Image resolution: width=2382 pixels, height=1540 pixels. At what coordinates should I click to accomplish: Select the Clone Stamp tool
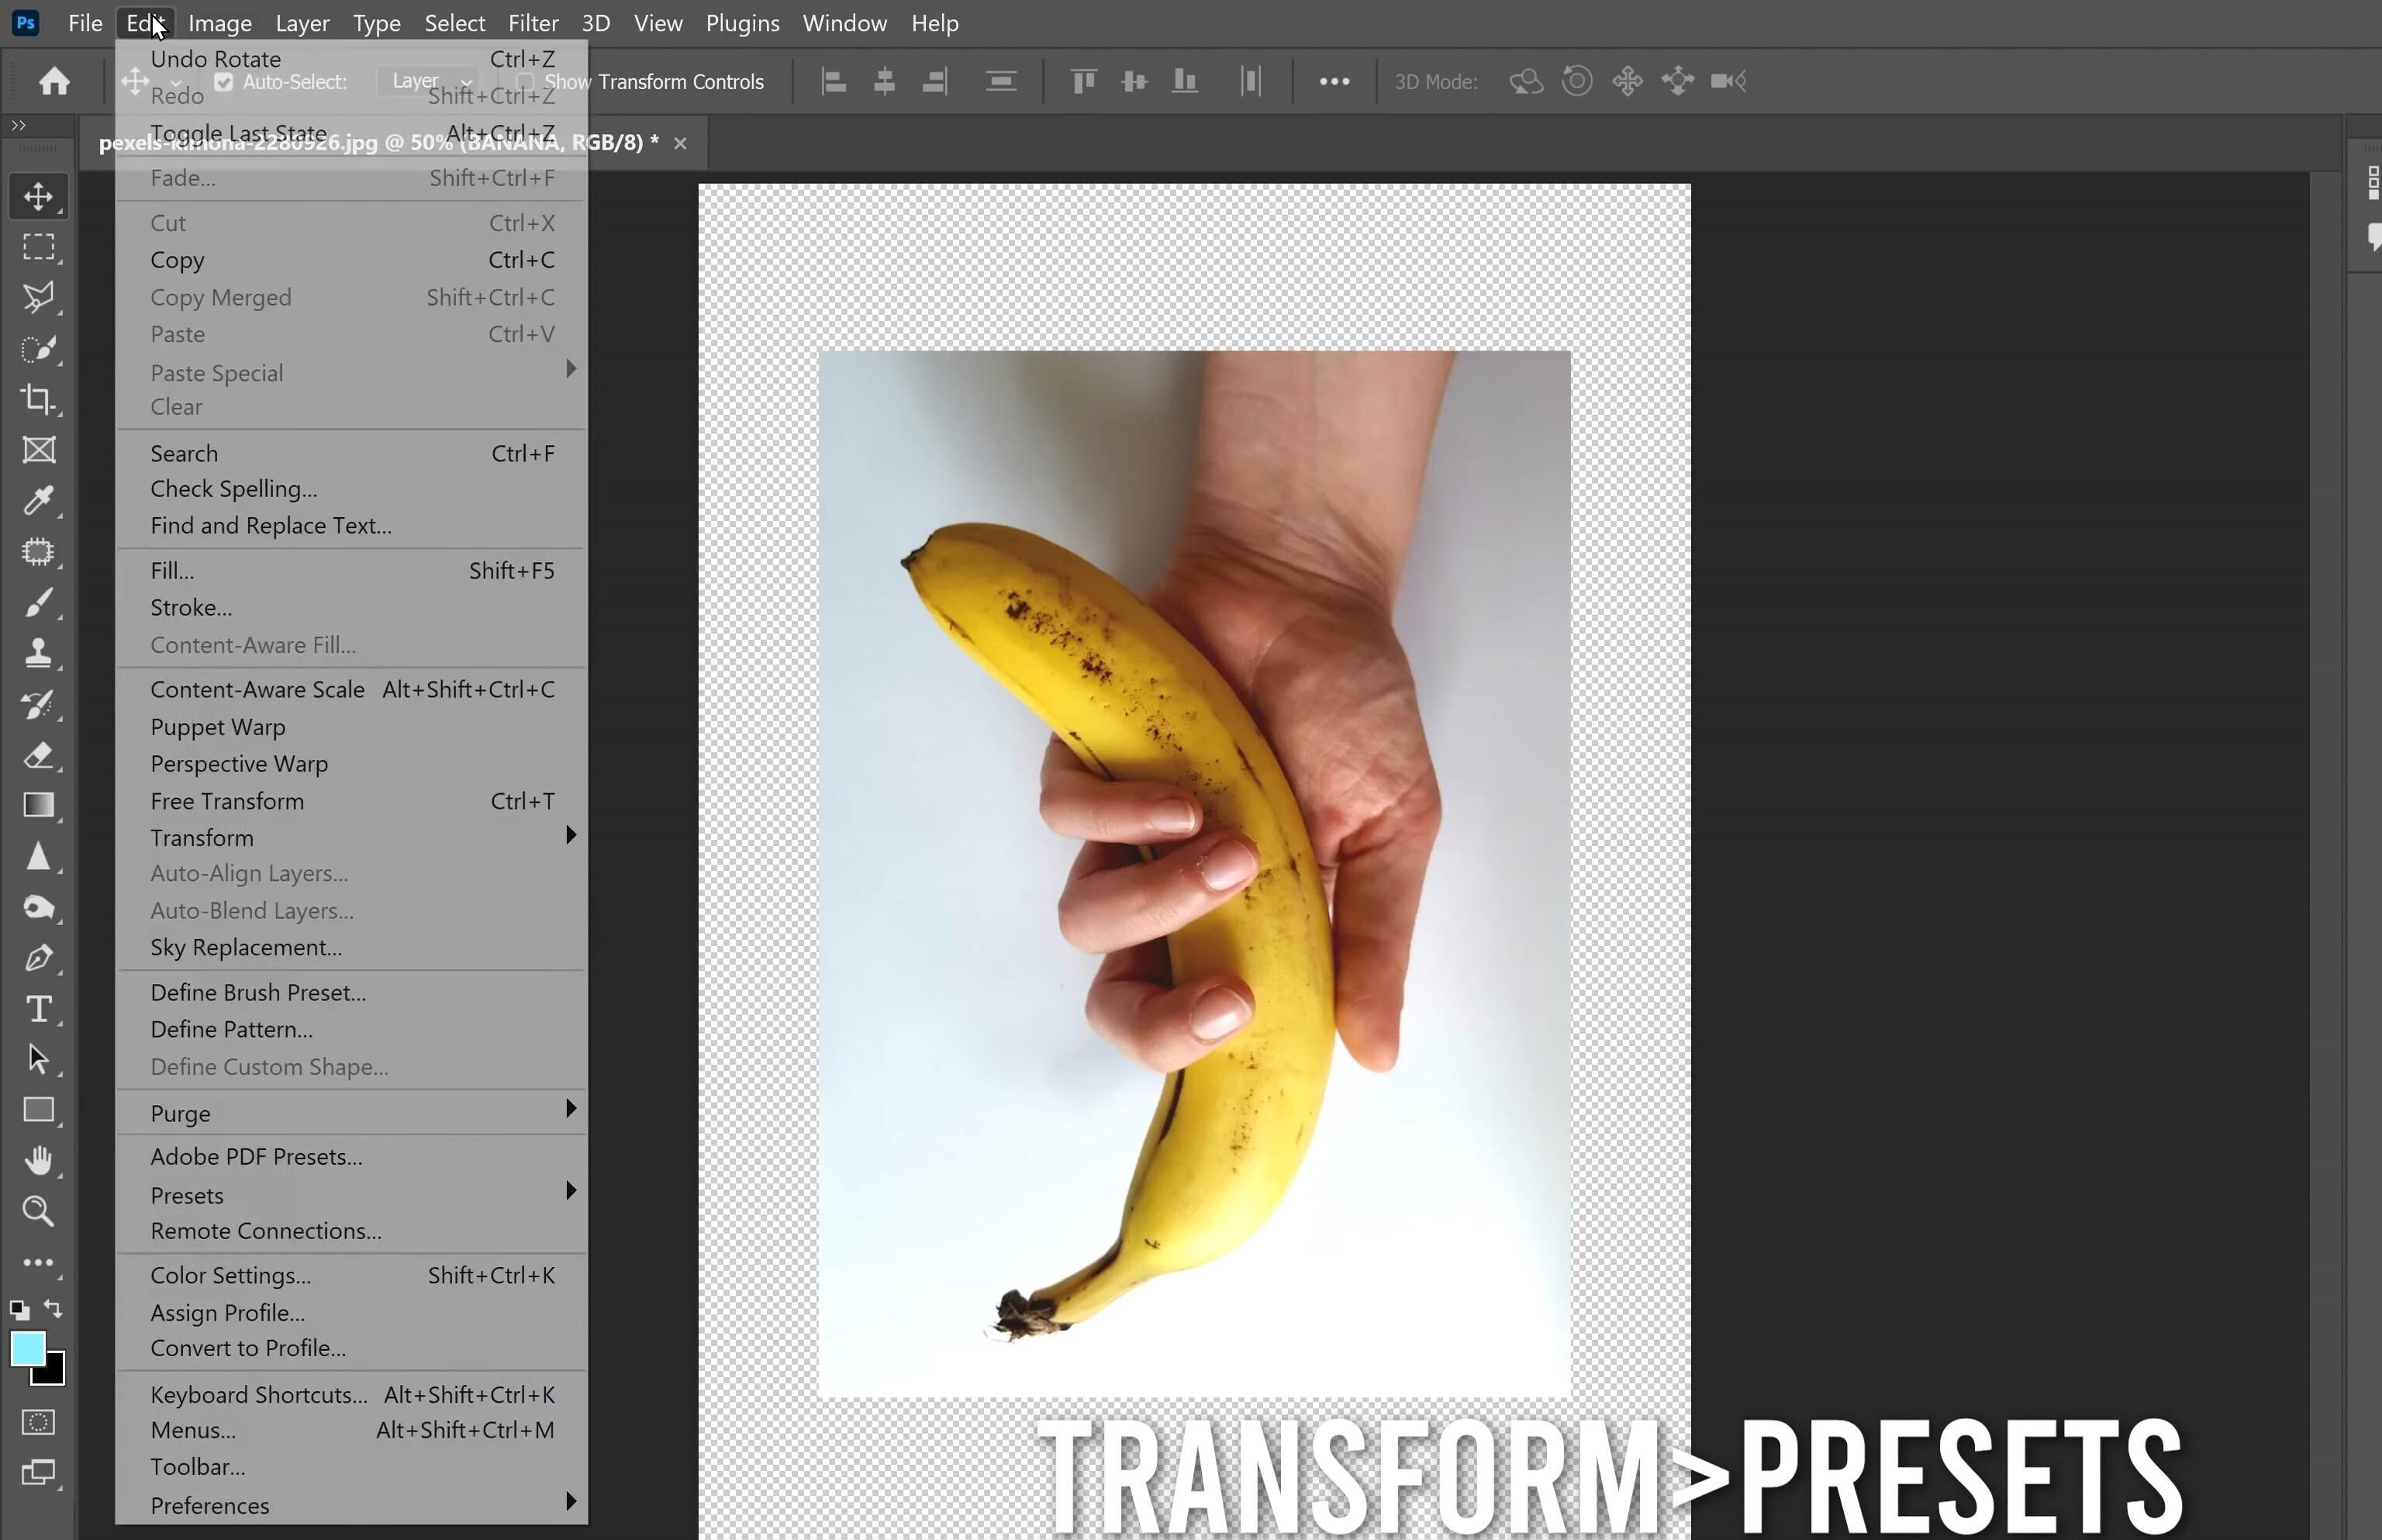point(38,653)
